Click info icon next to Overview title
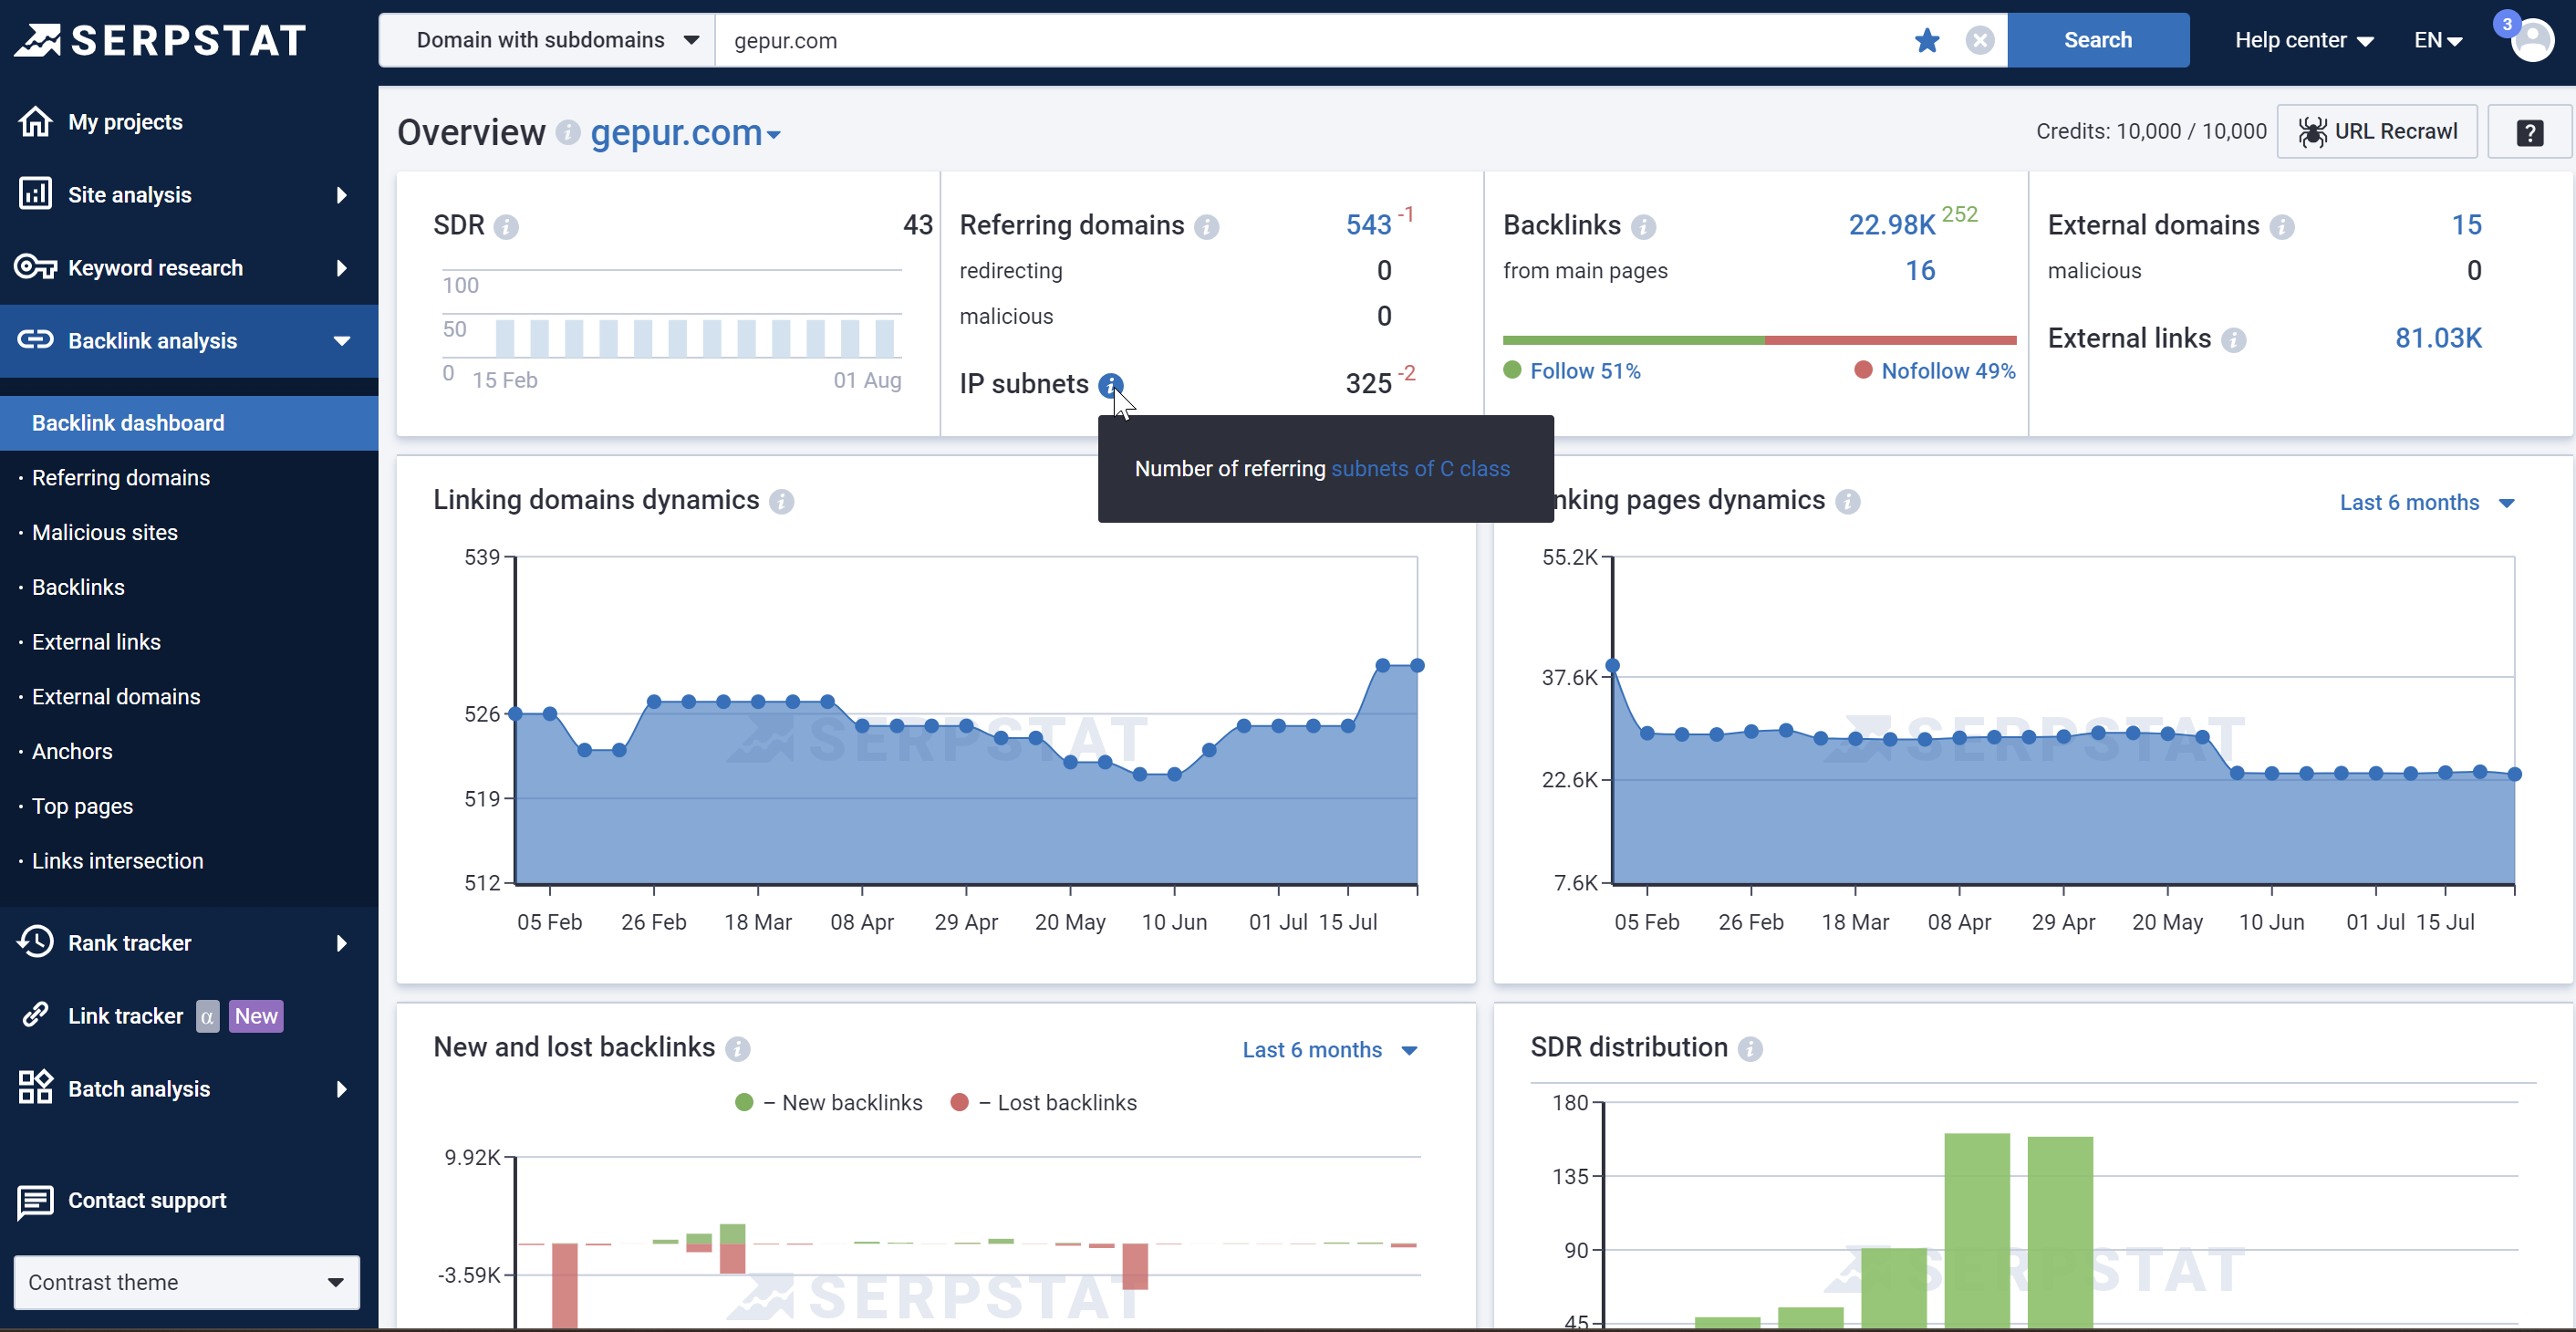The height and width of the screenshot is (1332, 2576). point(568,132)
